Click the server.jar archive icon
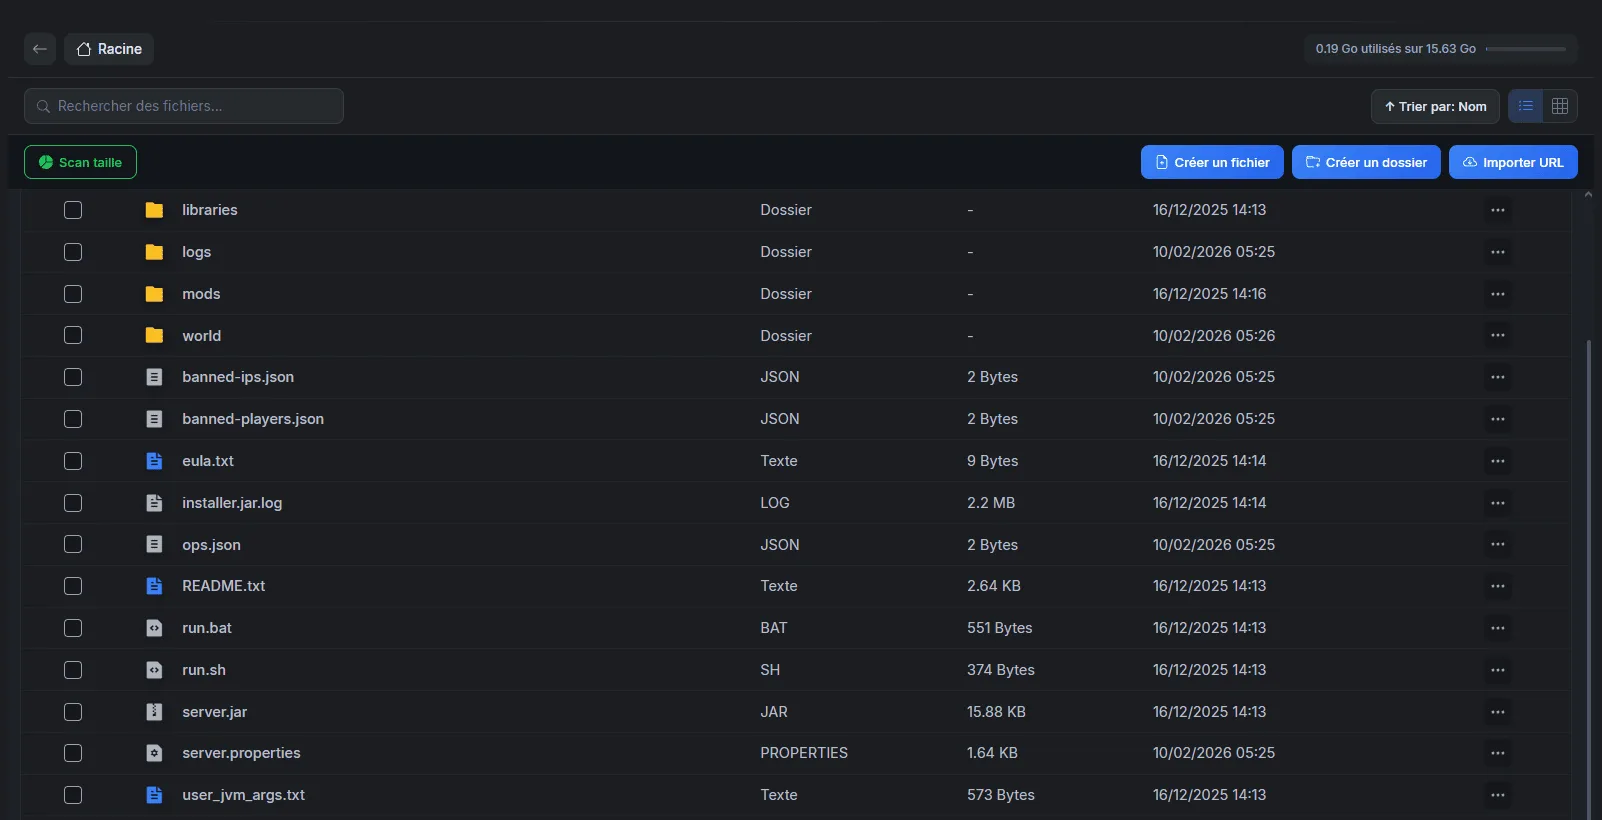Viewport: 1602px width, 820px height. click(x=154, y=712)
